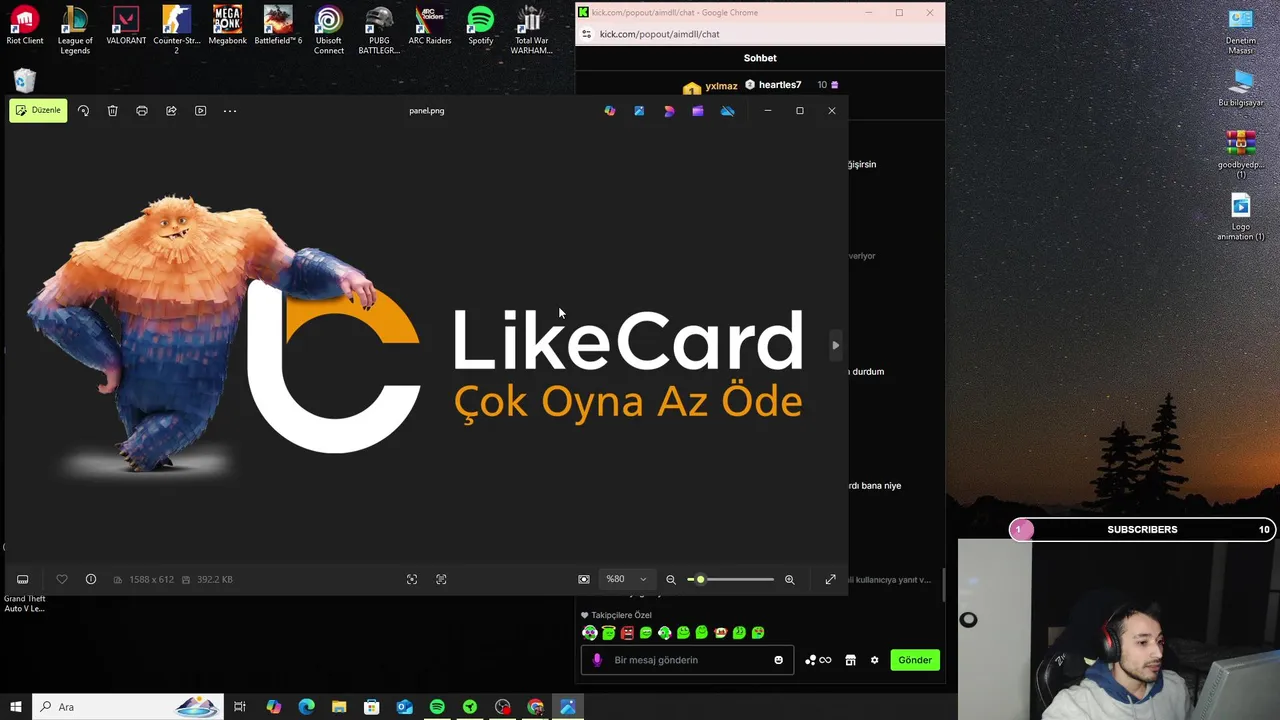Toggle the filmstrip icon in Photos bottom bar

click(x=22, y=579)
